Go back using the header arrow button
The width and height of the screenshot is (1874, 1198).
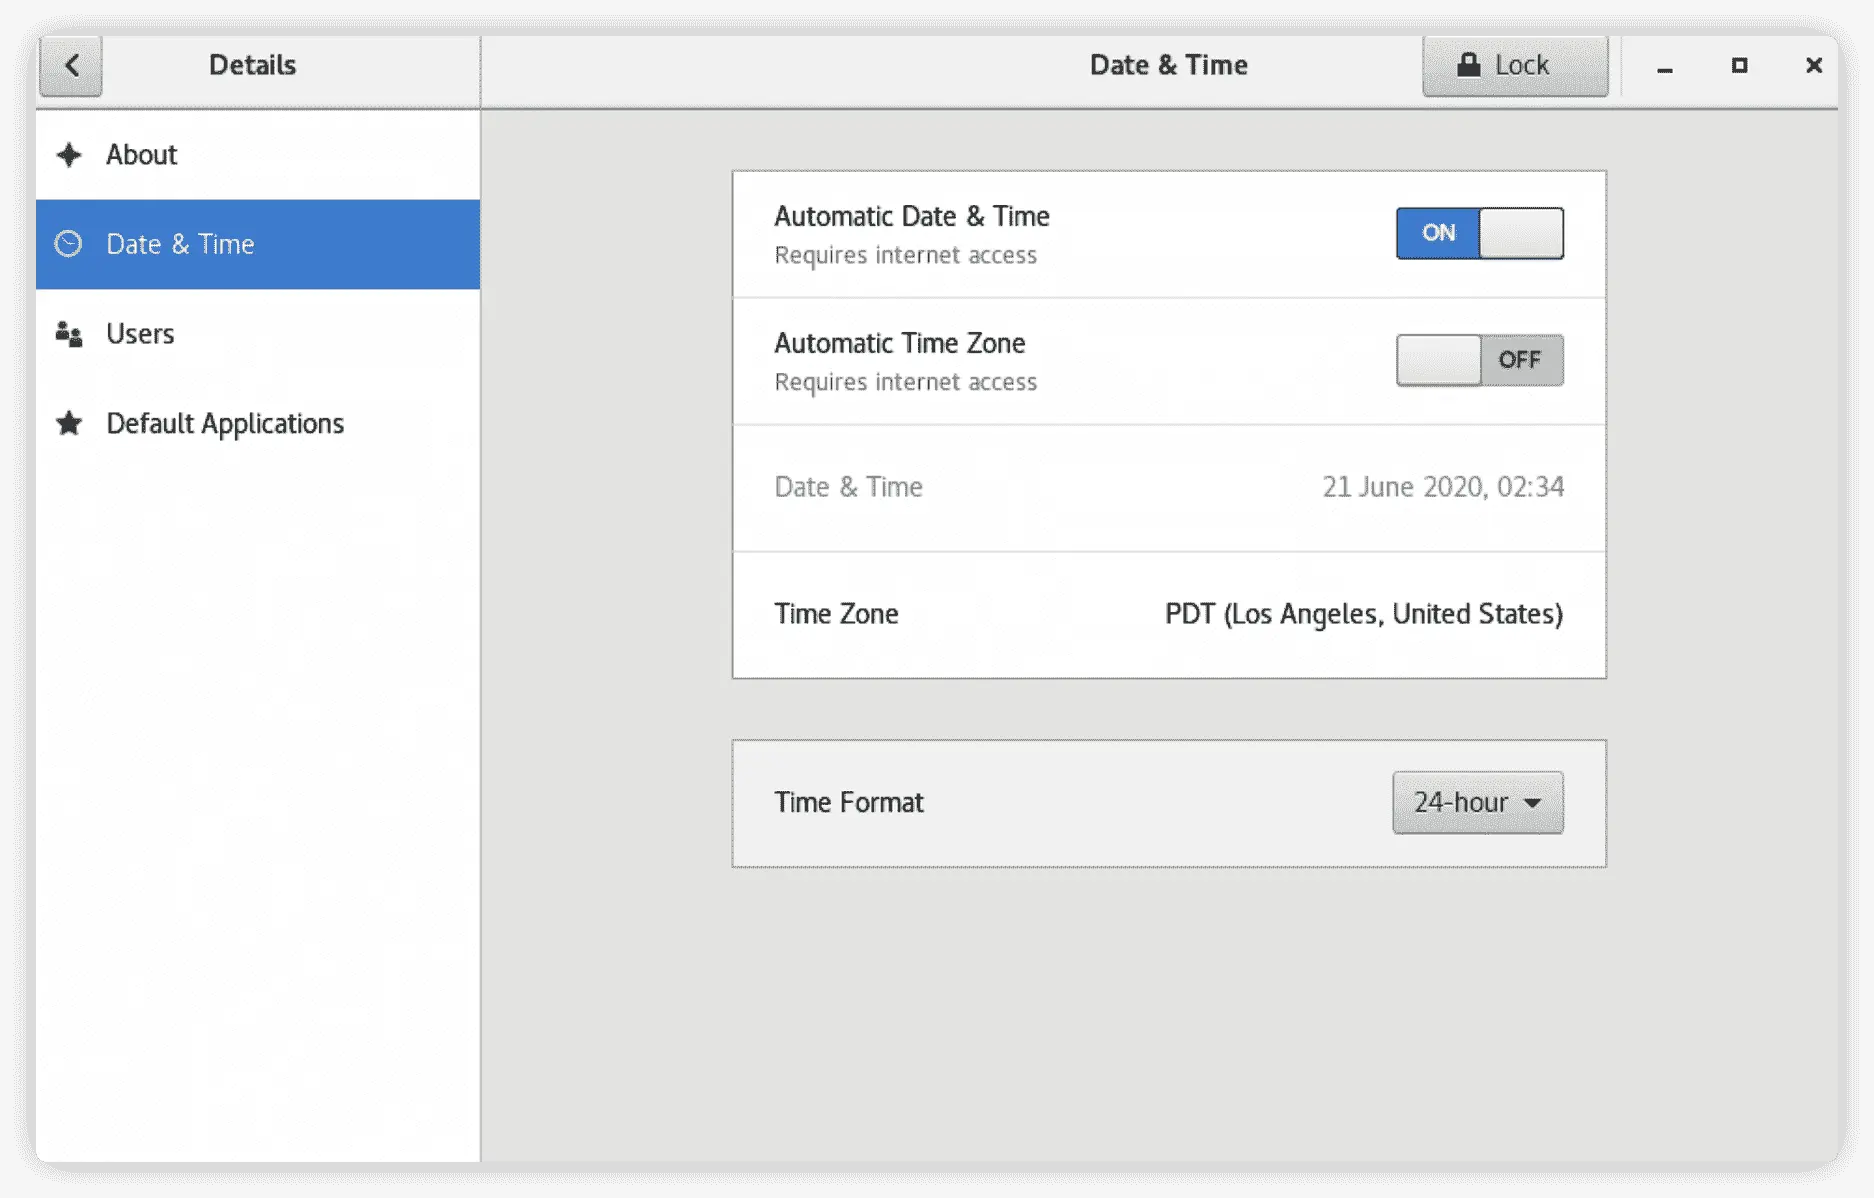[71, 66]
